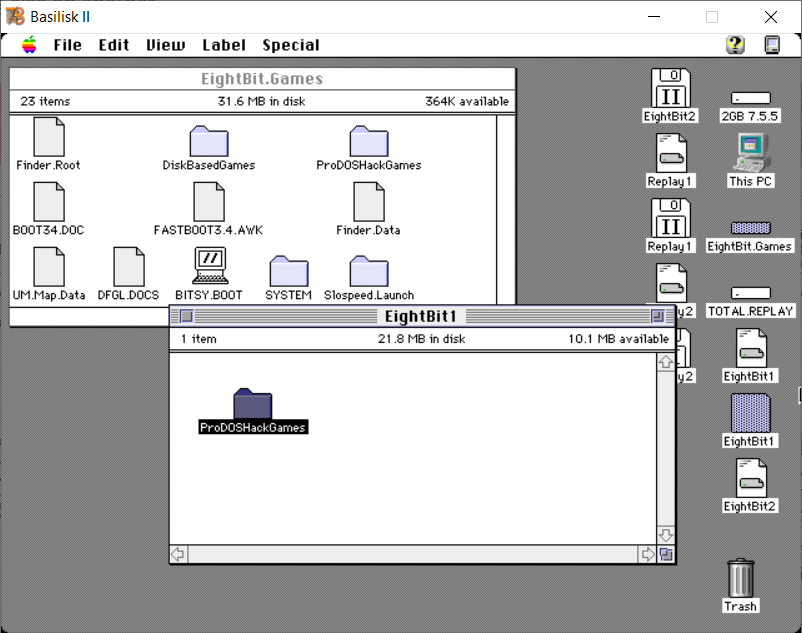Bring EightBit.Games window forward via its title
Screen dimensions: 802x633
click(x=262, y=79)
